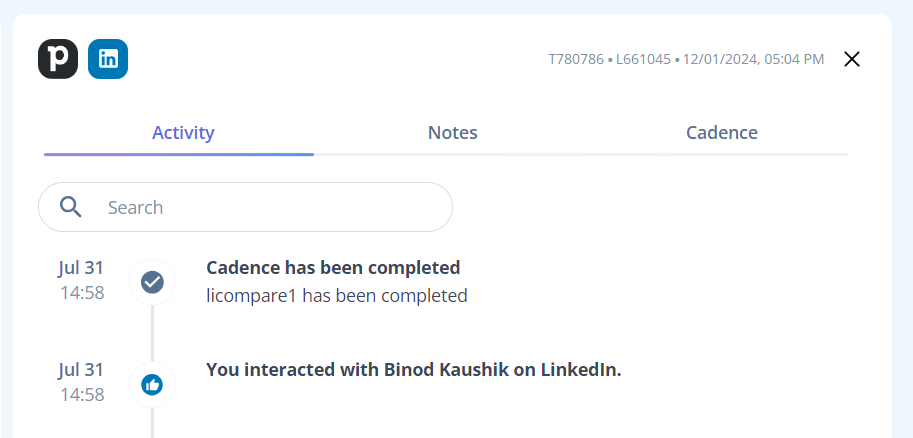Click the timeline line below thumbs-up icon
Image resolution: width=913 pixels, height=438 pixels.
coord(153,422)
